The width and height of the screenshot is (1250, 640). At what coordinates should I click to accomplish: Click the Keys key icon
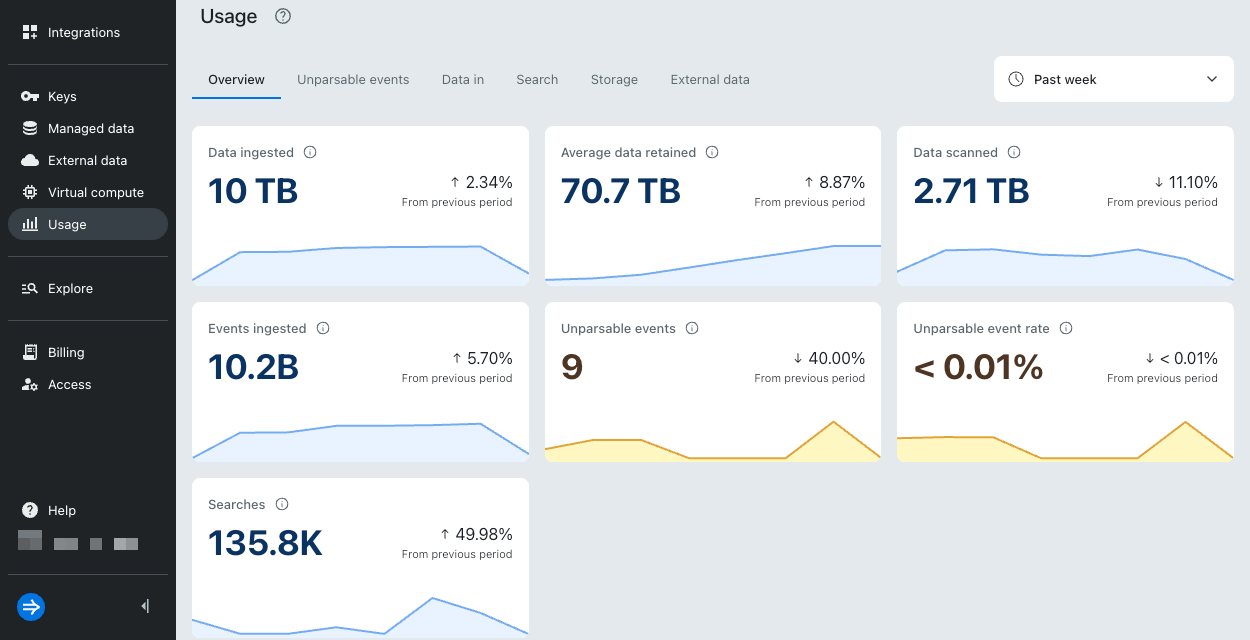pyautogui.click(x=30, y=96)
